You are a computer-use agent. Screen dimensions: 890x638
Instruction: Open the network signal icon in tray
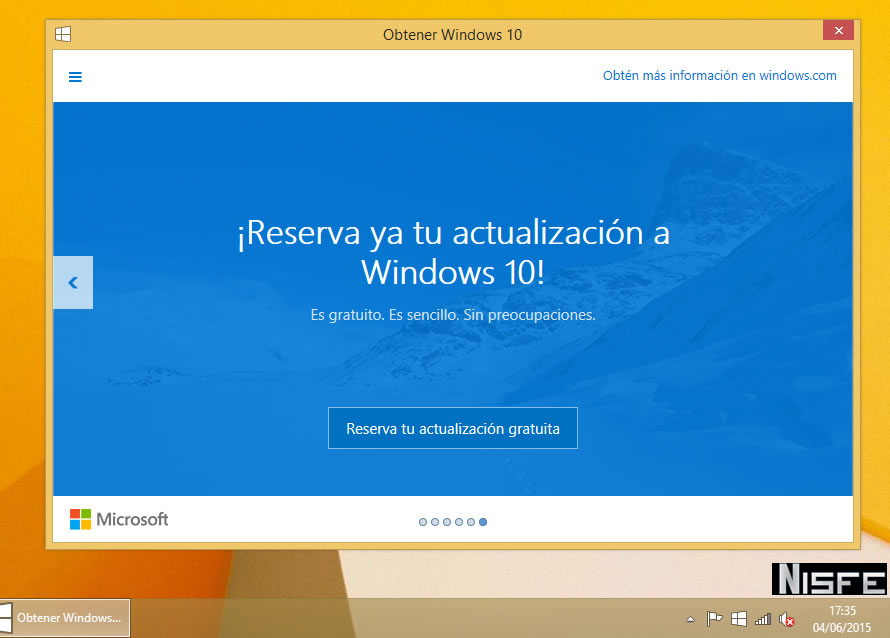tap(763, 619)
